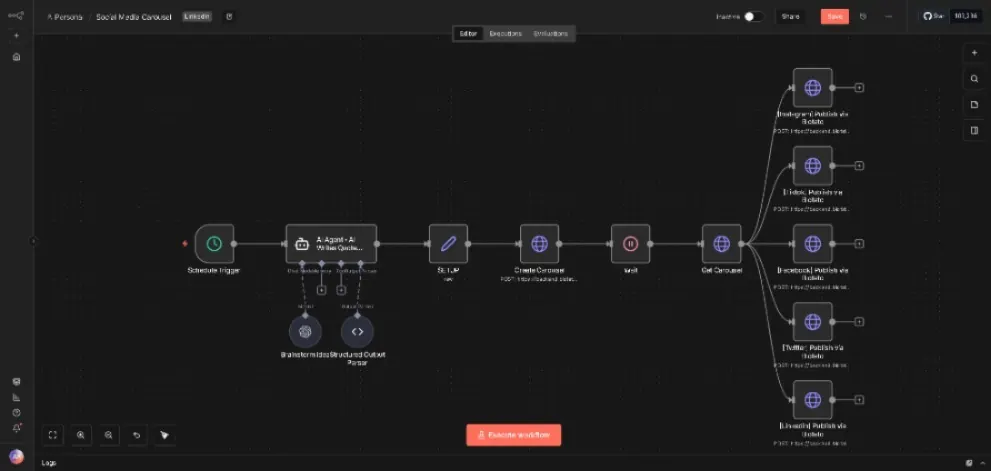Switch to the Evaluations tab
The width and height of the screenshot is (991, 471).
click(x=550, y=34)
